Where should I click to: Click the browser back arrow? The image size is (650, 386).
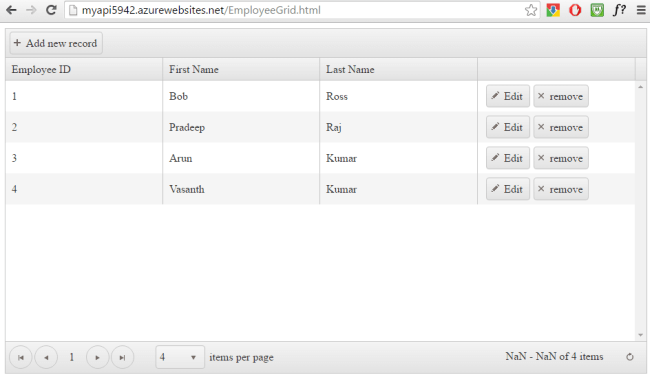12,10
